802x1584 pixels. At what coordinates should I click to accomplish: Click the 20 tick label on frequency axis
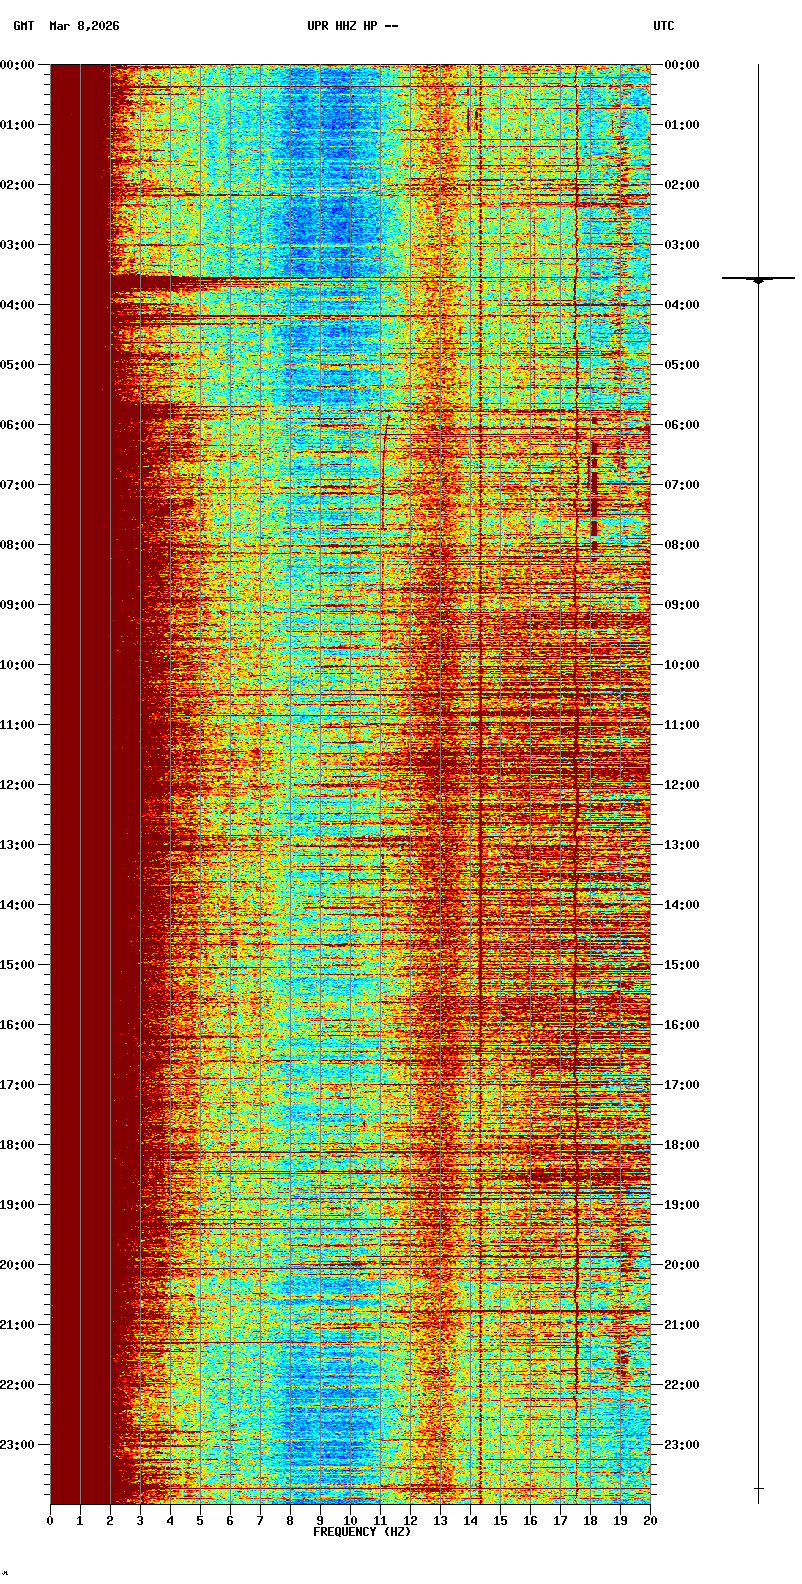[x=650, y=1521]
